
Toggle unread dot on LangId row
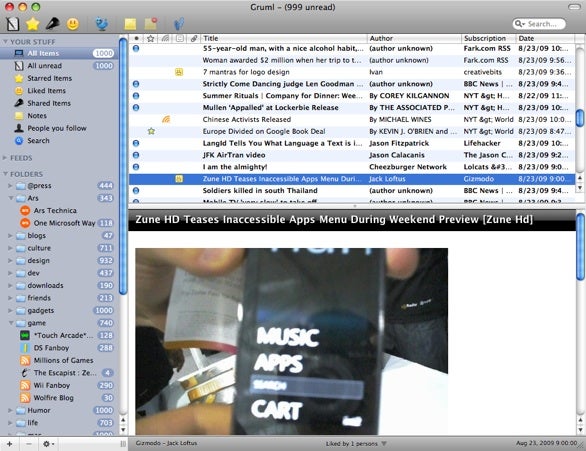(x=136, y=143)
